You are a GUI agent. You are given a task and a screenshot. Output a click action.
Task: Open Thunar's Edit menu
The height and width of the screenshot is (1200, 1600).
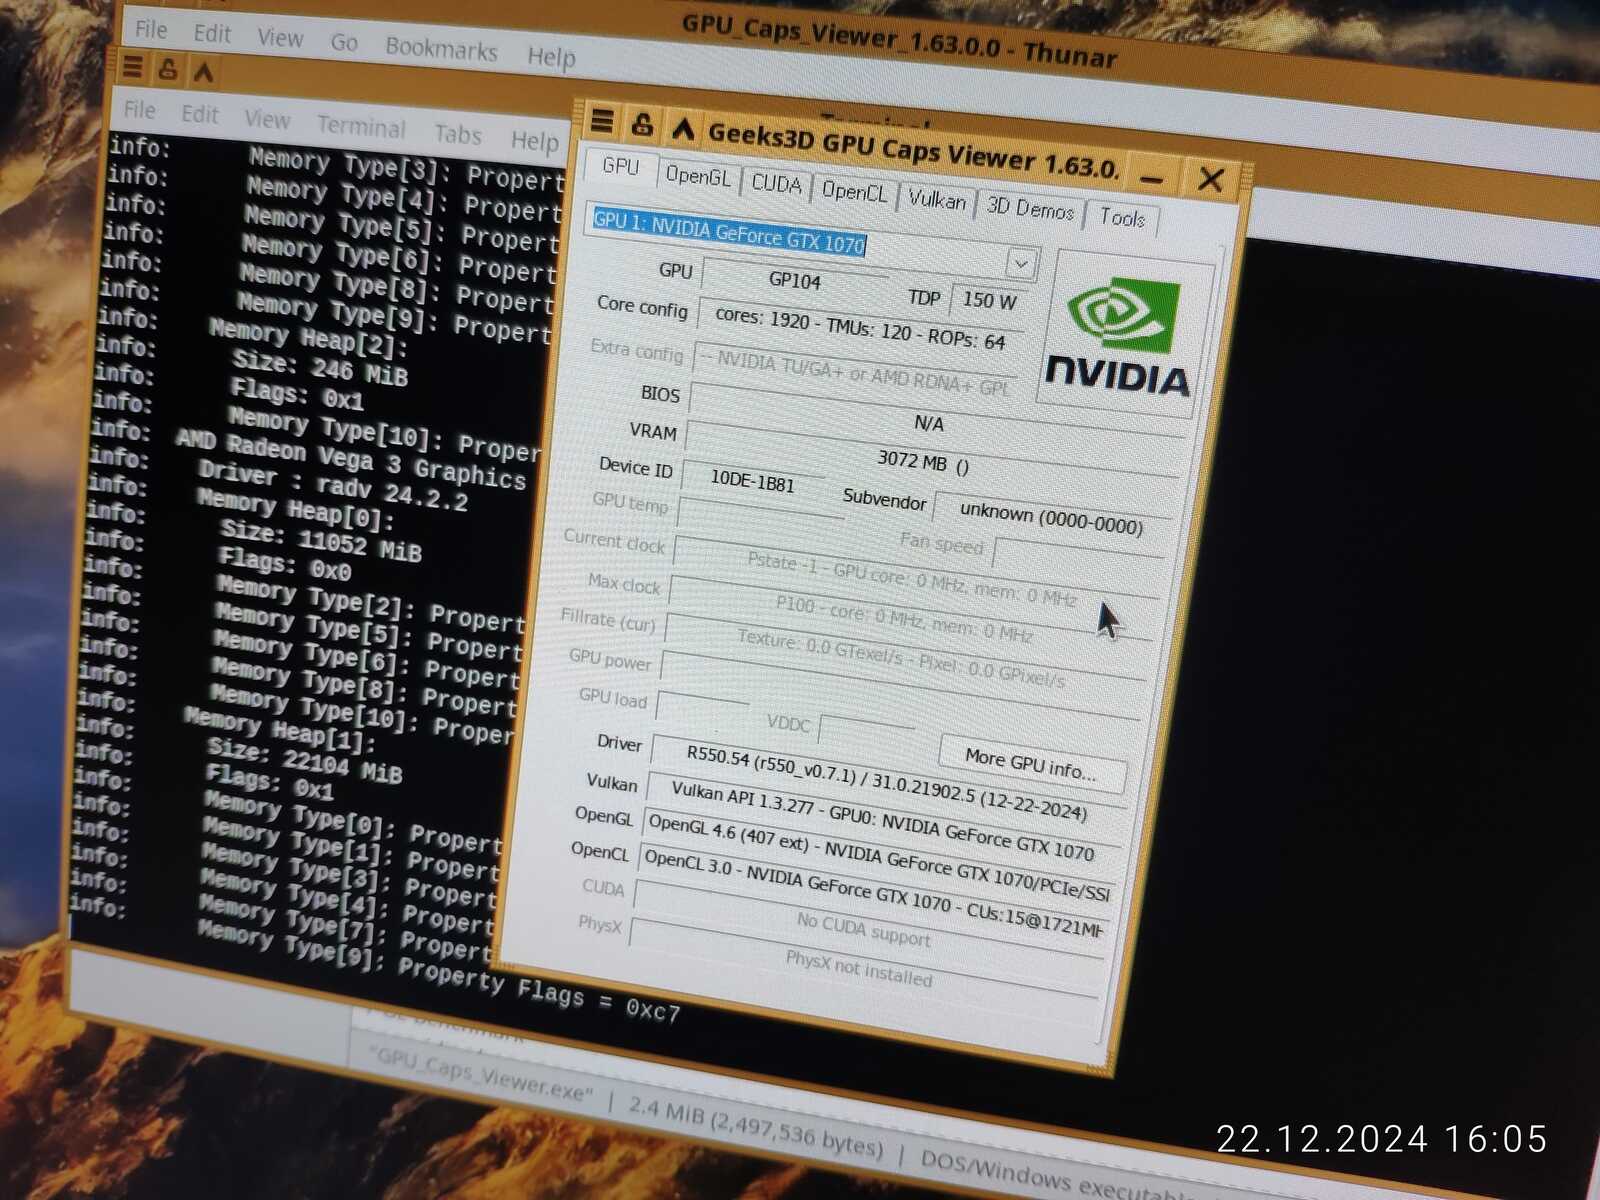click(x=212, y=33)
